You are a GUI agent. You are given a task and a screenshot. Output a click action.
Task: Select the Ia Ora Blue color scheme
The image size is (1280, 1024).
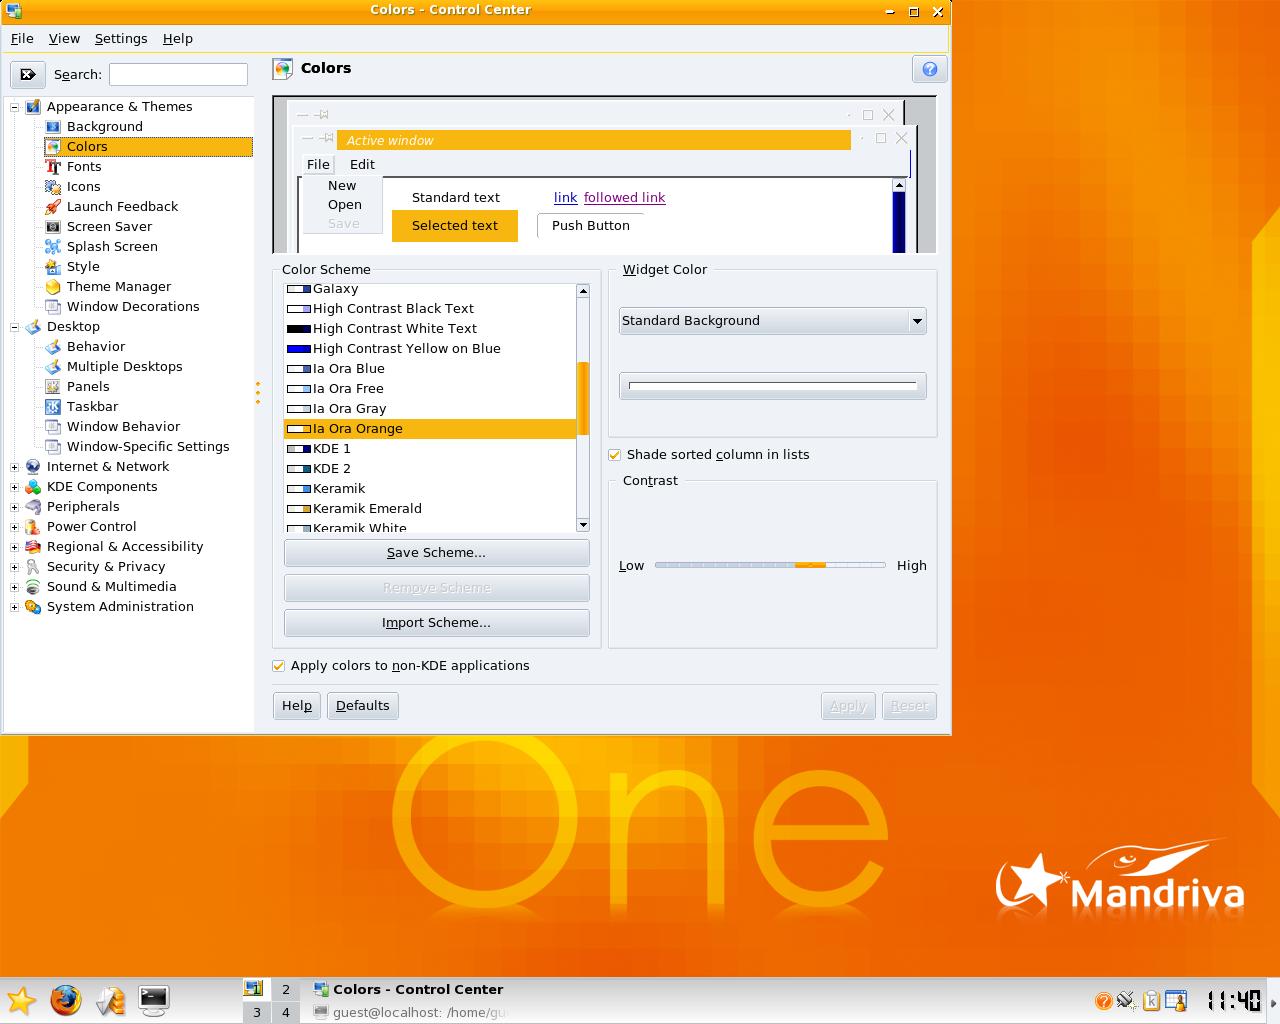[430, 369]
